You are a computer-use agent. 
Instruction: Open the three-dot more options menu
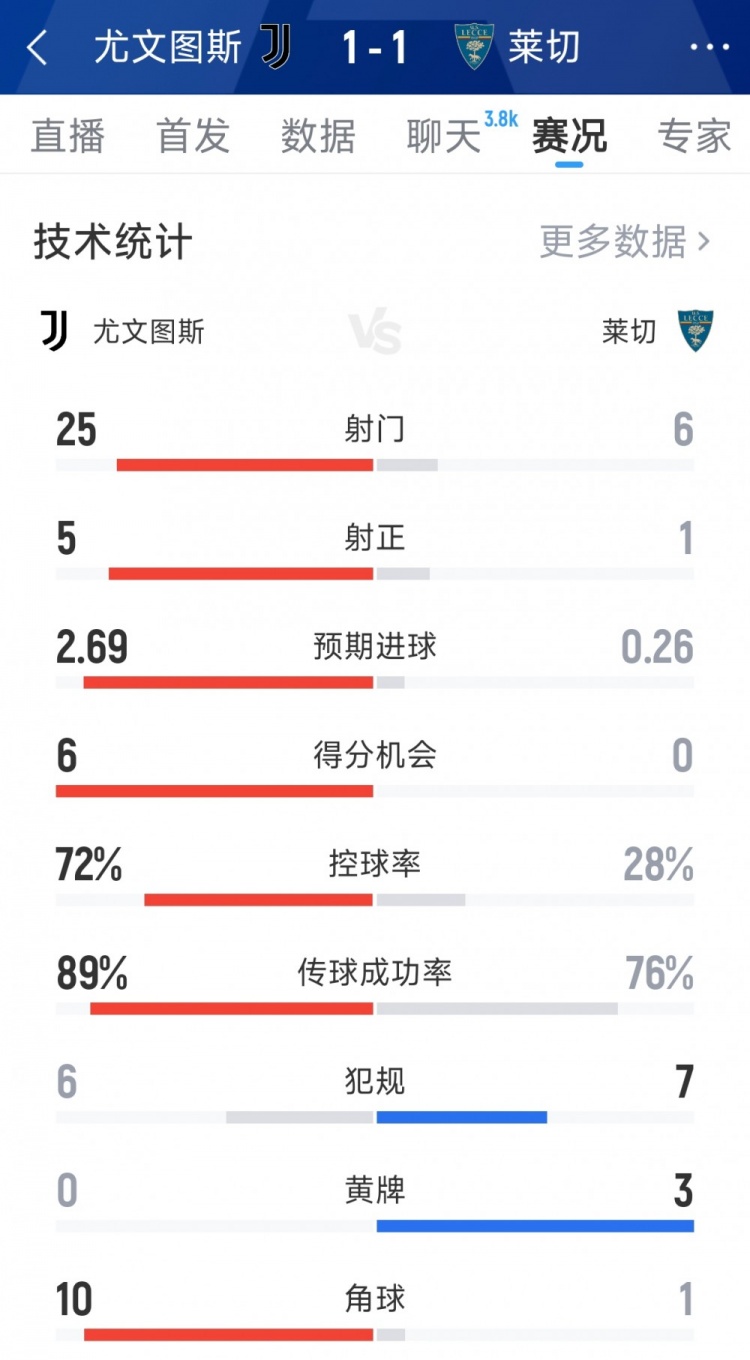pyautogui.click(x=710, y=47)
